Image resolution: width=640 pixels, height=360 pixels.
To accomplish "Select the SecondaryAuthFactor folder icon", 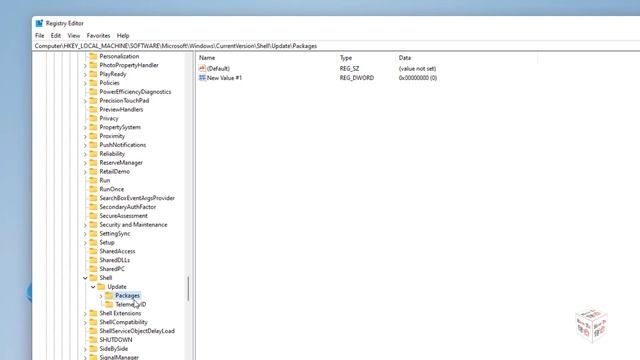I will coord(93,207).
